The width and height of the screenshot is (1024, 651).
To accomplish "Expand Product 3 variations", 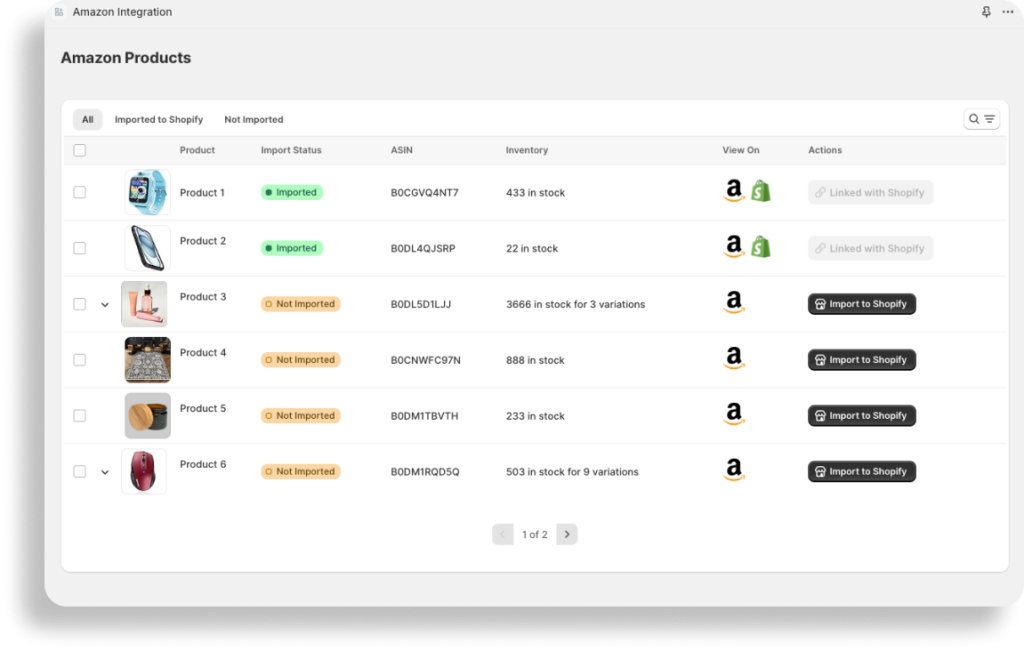I will click(x=104, y=304).
